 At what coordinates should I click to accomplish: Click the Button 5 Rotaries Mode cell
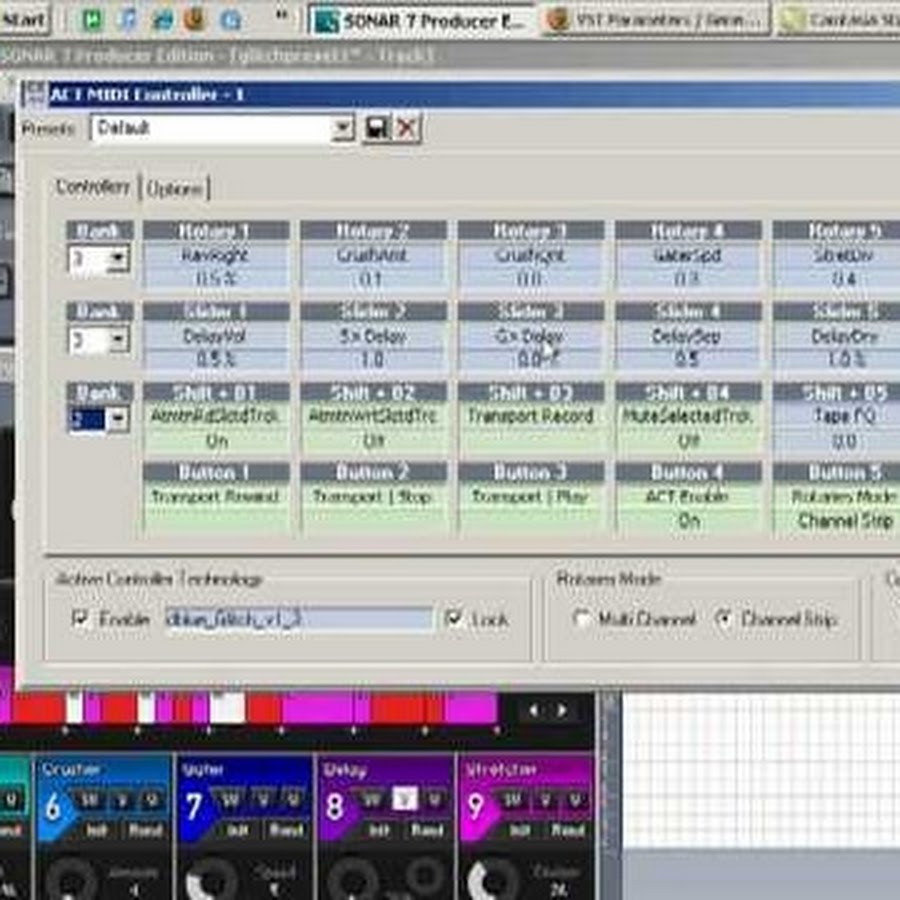838,507
